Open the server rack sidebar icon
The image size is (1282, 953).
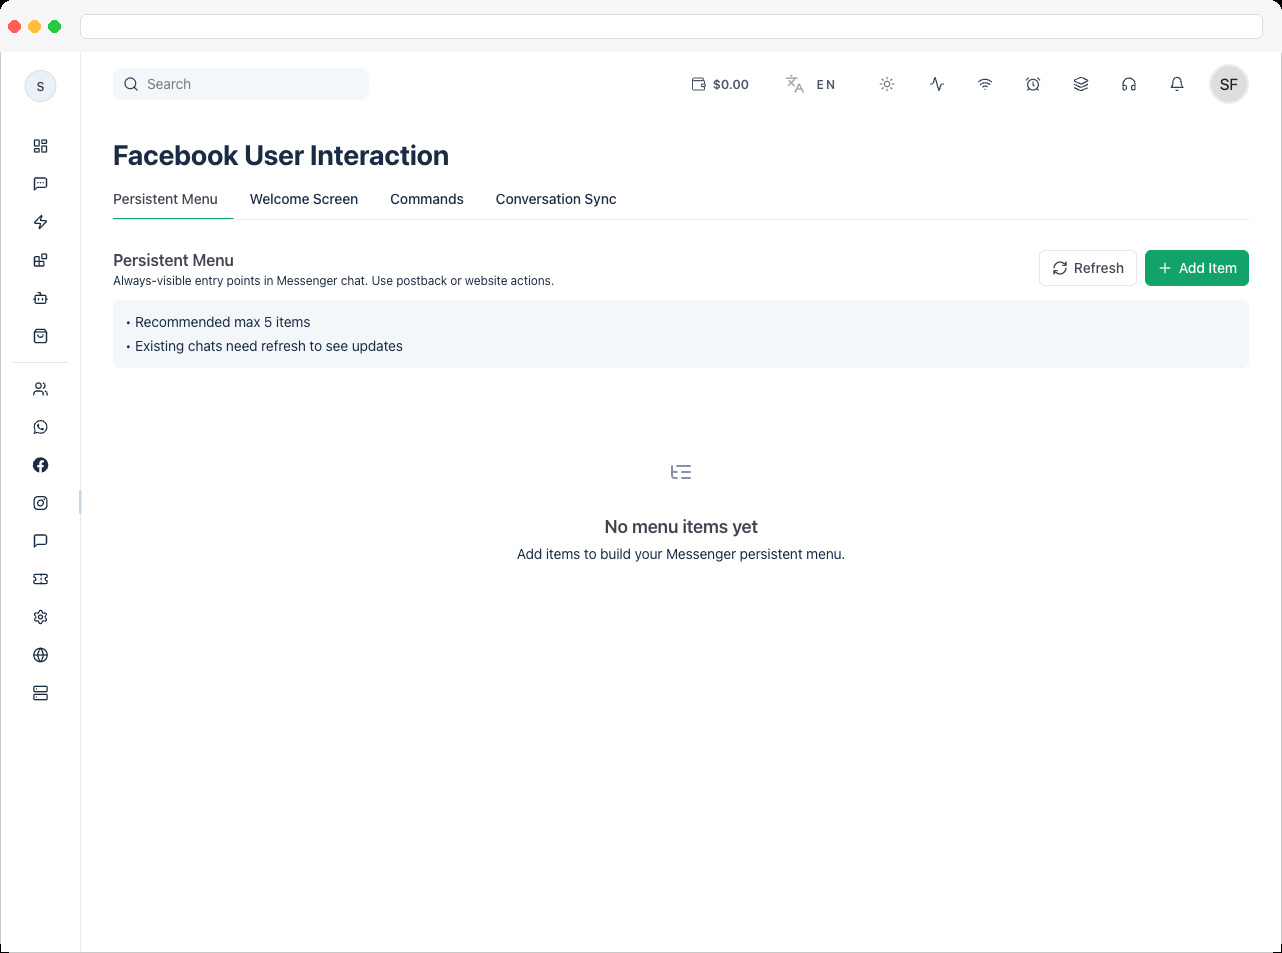[40, 693]
